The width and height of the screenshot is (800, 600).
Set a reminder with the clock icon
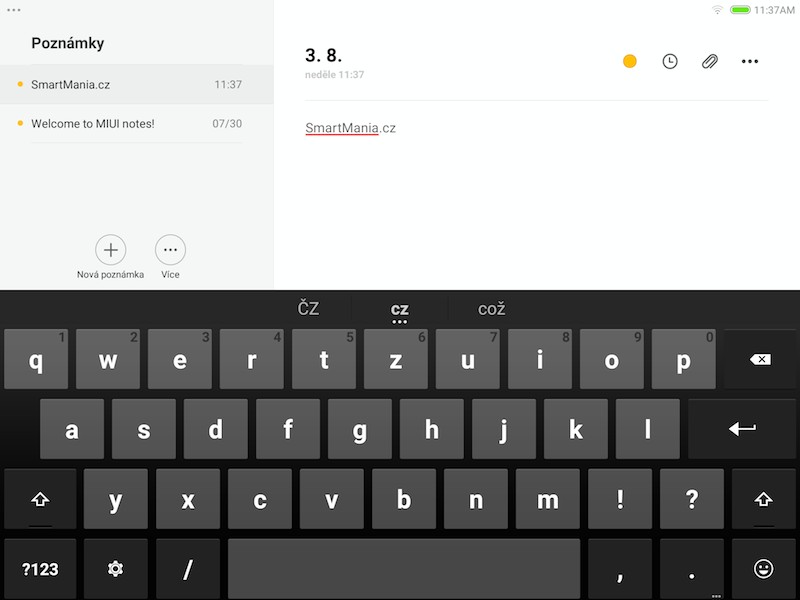click(669, 61)
